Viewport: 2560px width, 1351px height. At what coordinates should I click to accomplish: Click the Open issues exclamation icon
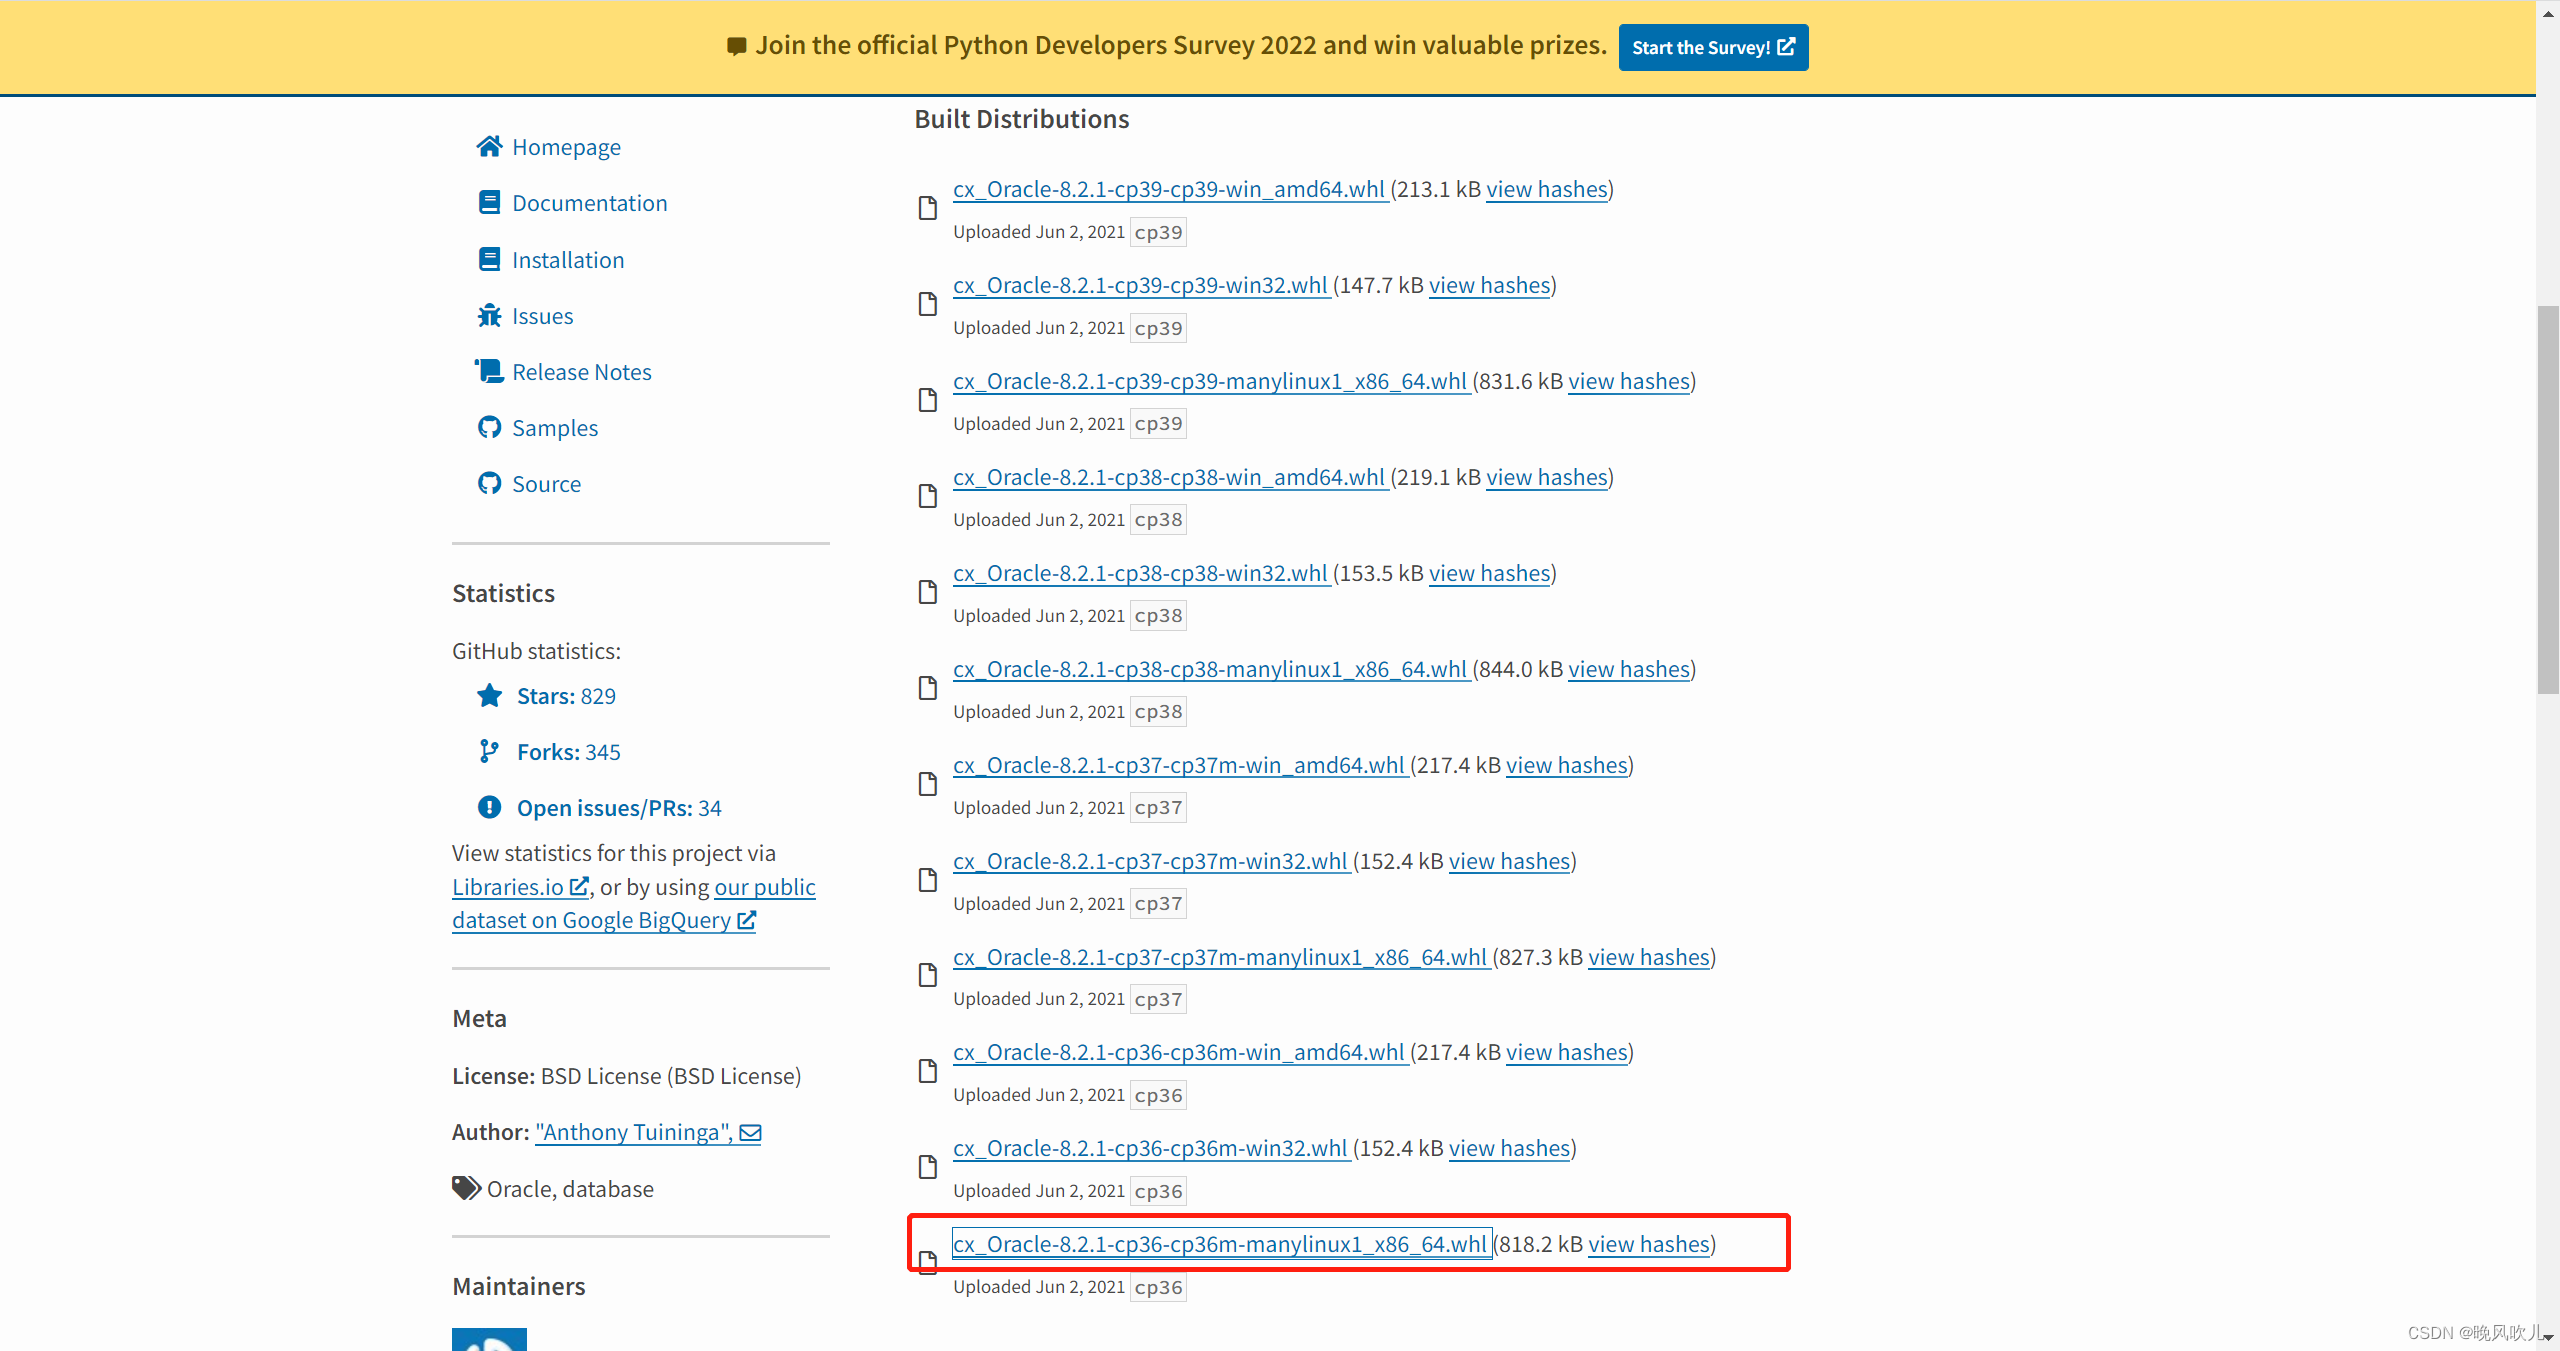click(x=489, y=808)
